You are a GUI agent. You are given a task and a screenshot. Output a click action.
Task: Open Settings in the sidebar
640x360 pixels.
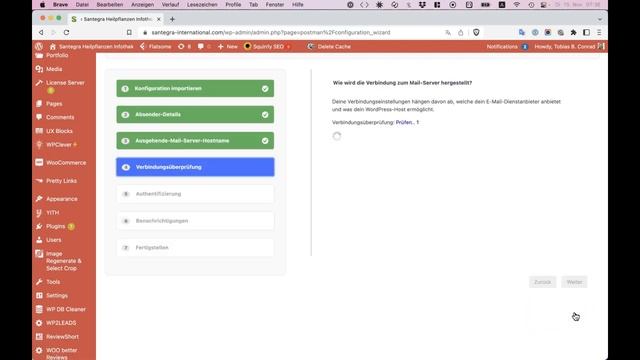[57, 296]
